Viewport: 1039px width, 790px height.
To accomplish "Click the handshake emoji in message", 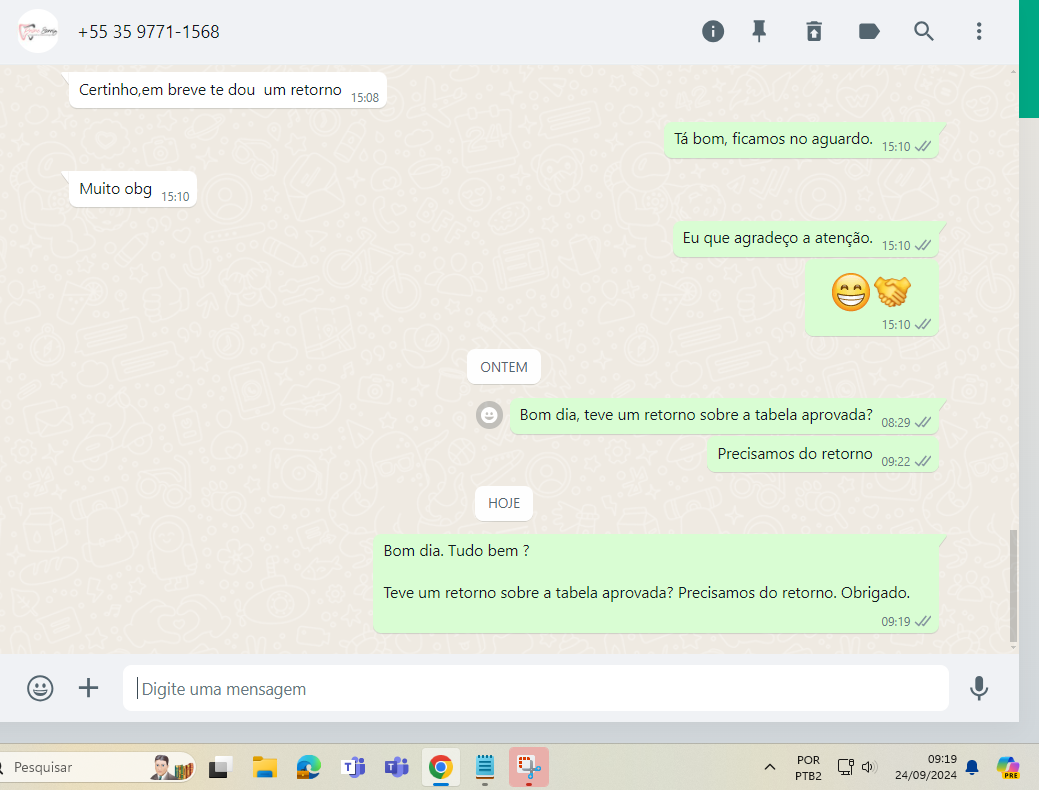I will pyautogui.click(x=893, y=292).
